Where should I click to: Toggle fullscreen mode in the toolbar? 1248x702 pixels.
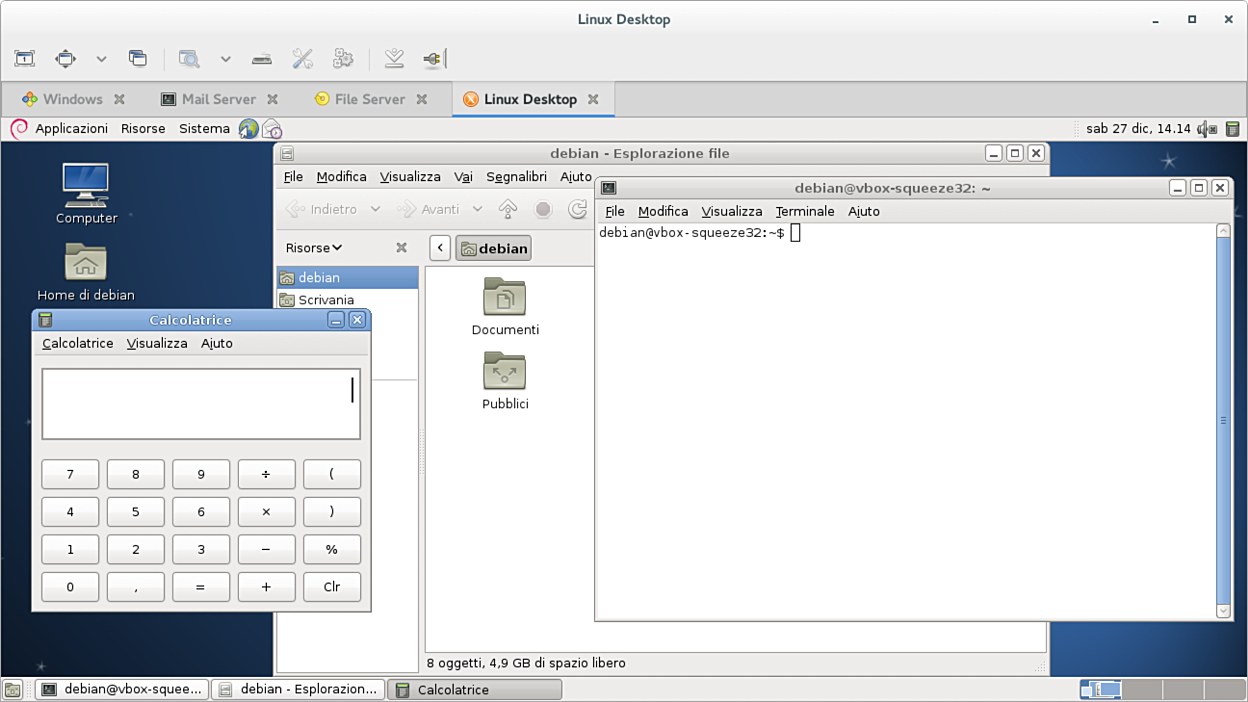(x=24, y=59)
